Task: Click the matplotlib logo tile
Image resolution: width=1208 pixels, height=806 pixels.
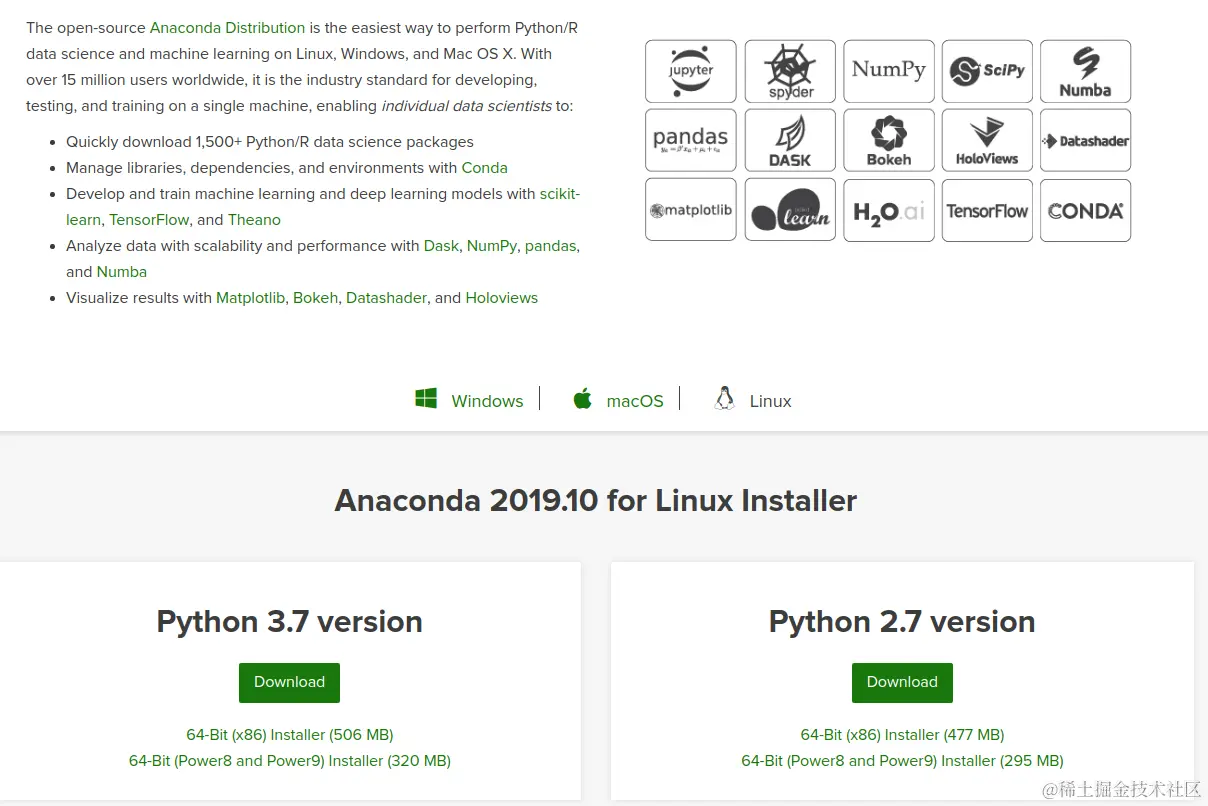Action: (691, 210)
